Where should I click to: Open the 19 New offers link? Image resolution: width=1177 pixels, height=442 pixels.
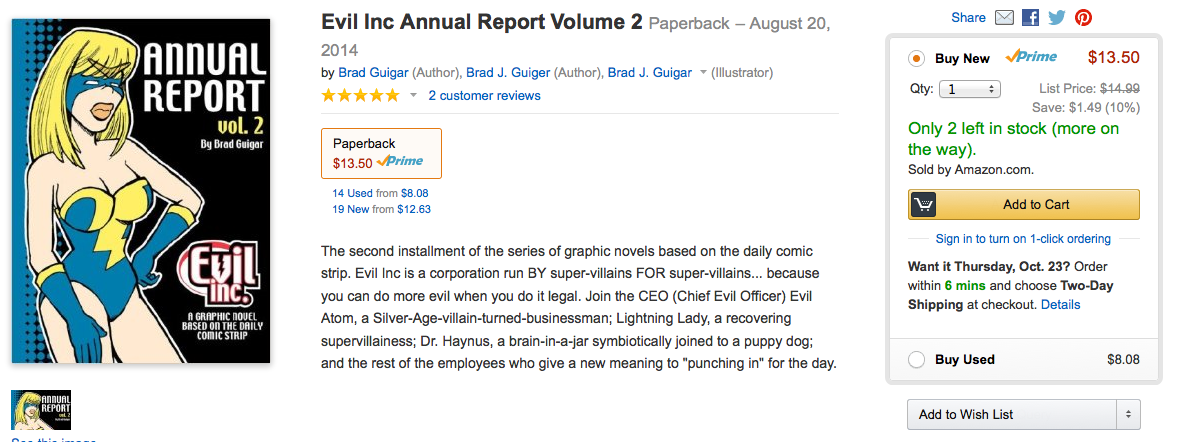tap(352, 209)
